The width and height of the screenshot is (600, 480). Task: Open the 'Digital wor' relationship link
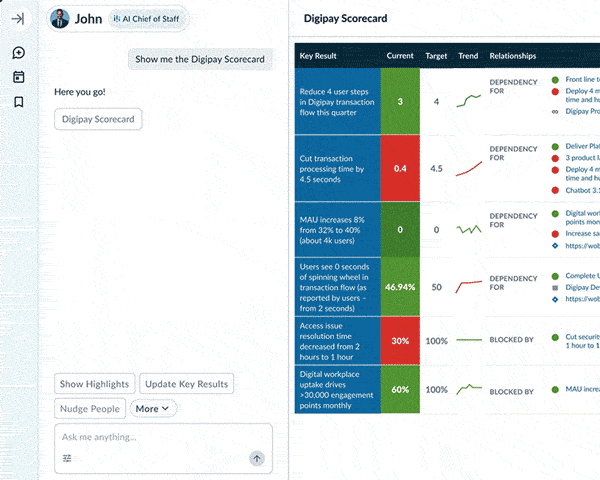(x=582, y=217)
